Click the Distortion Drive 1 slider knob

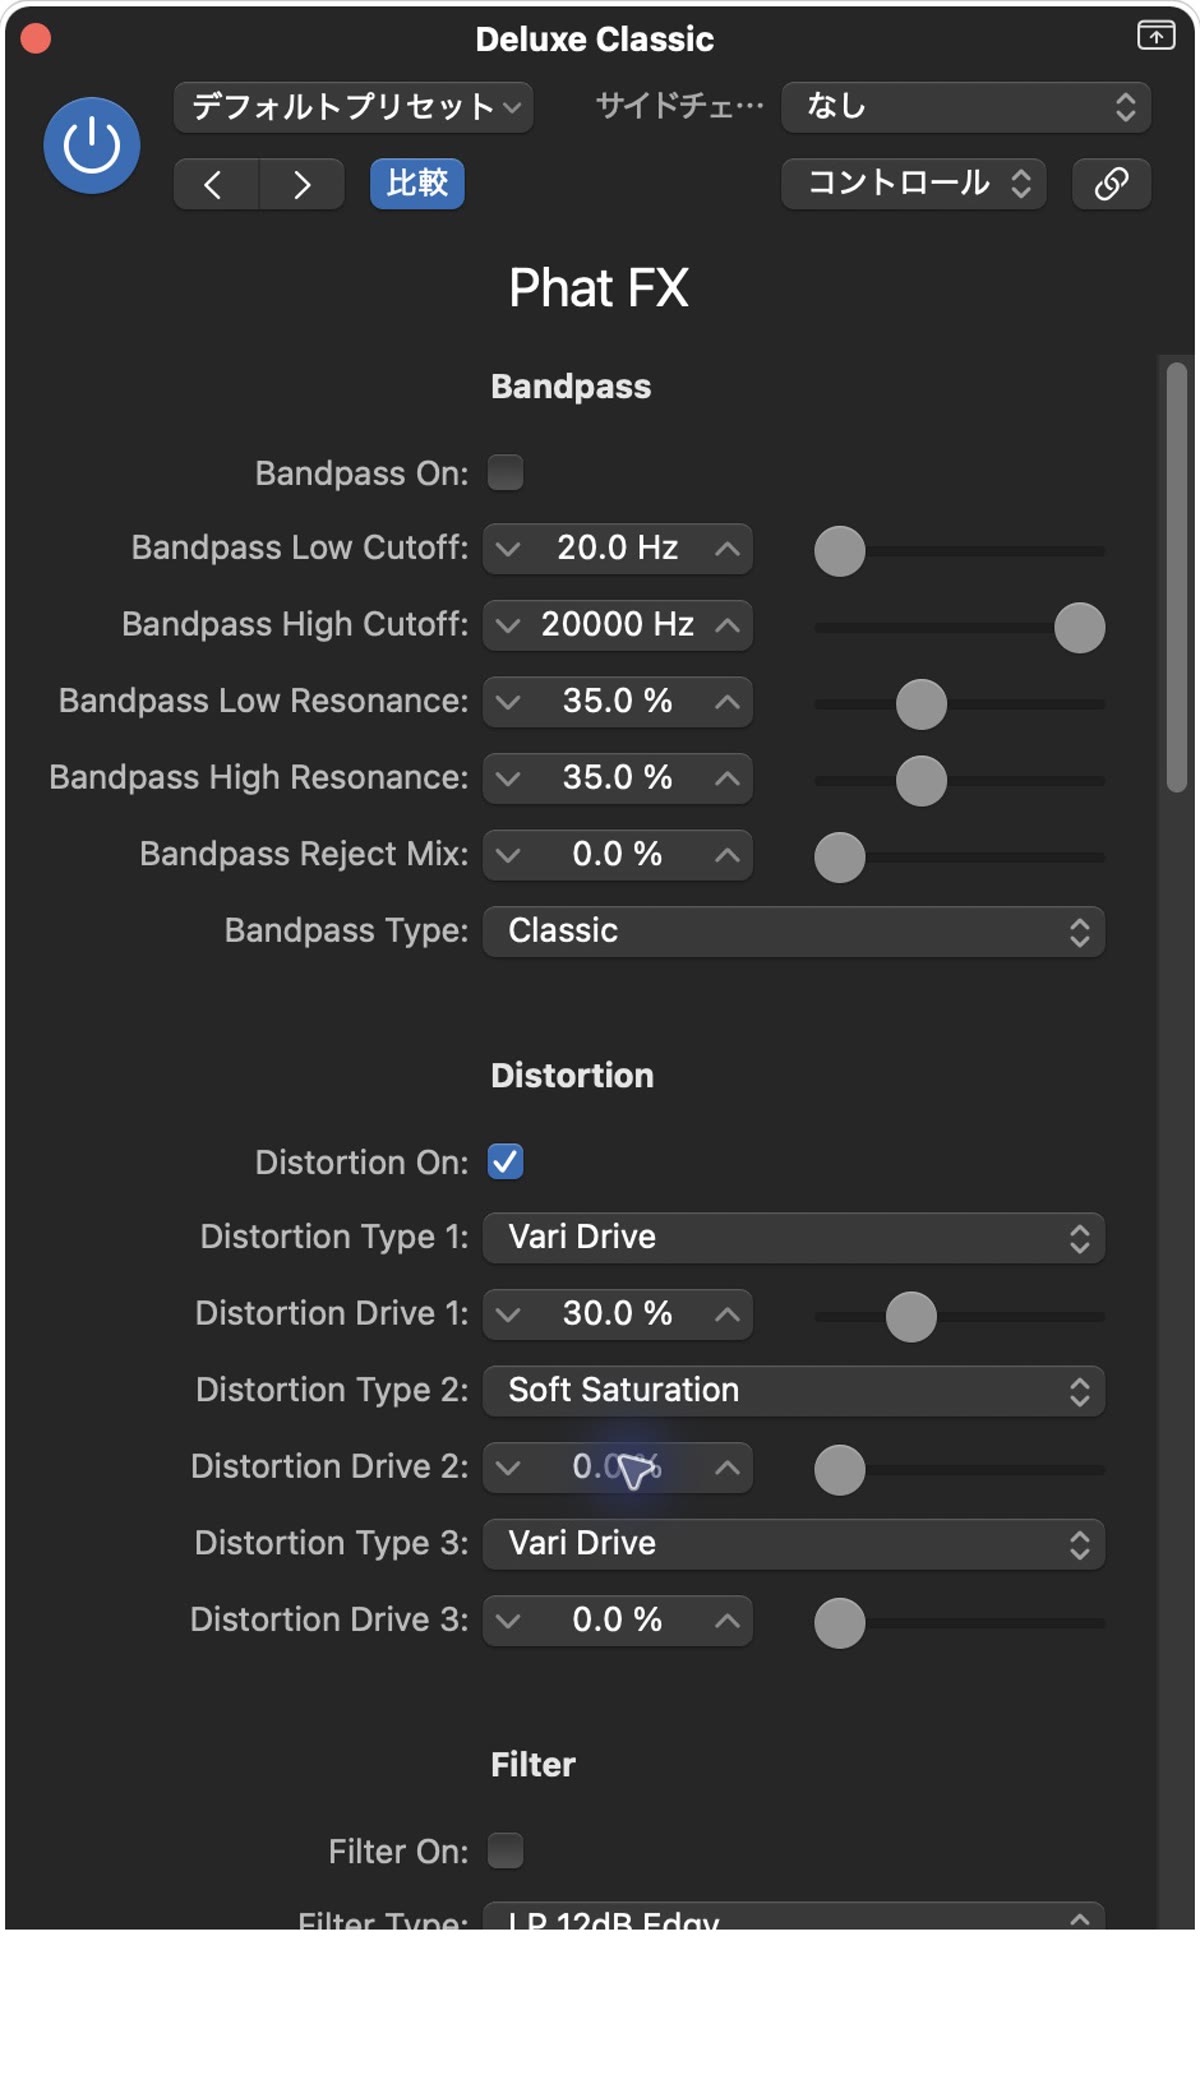point(911,1317)
